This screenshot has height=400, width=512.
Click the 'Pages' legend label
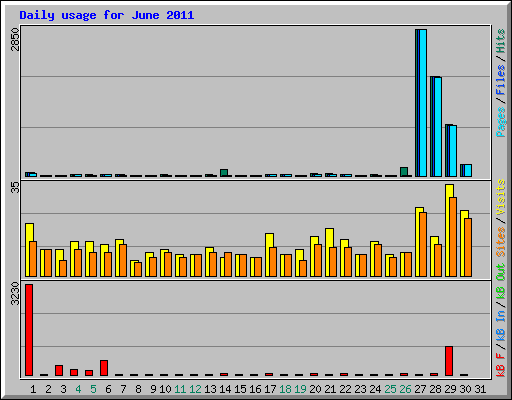(x=501, y=122)
